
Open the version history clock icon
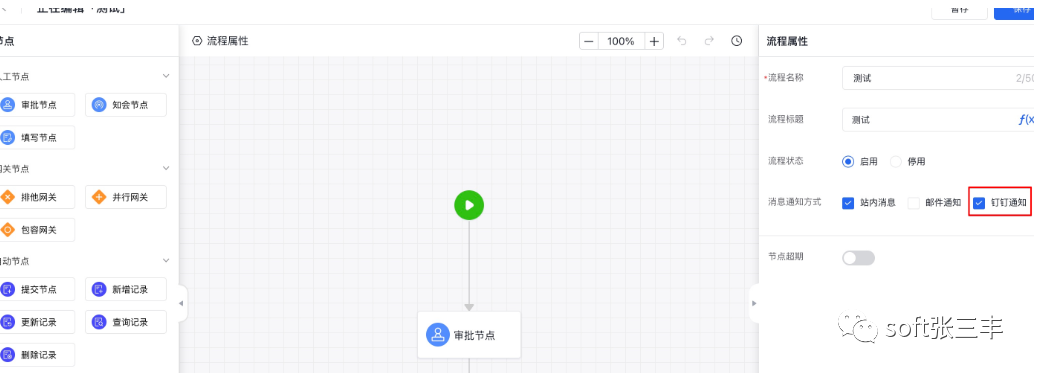736,41
